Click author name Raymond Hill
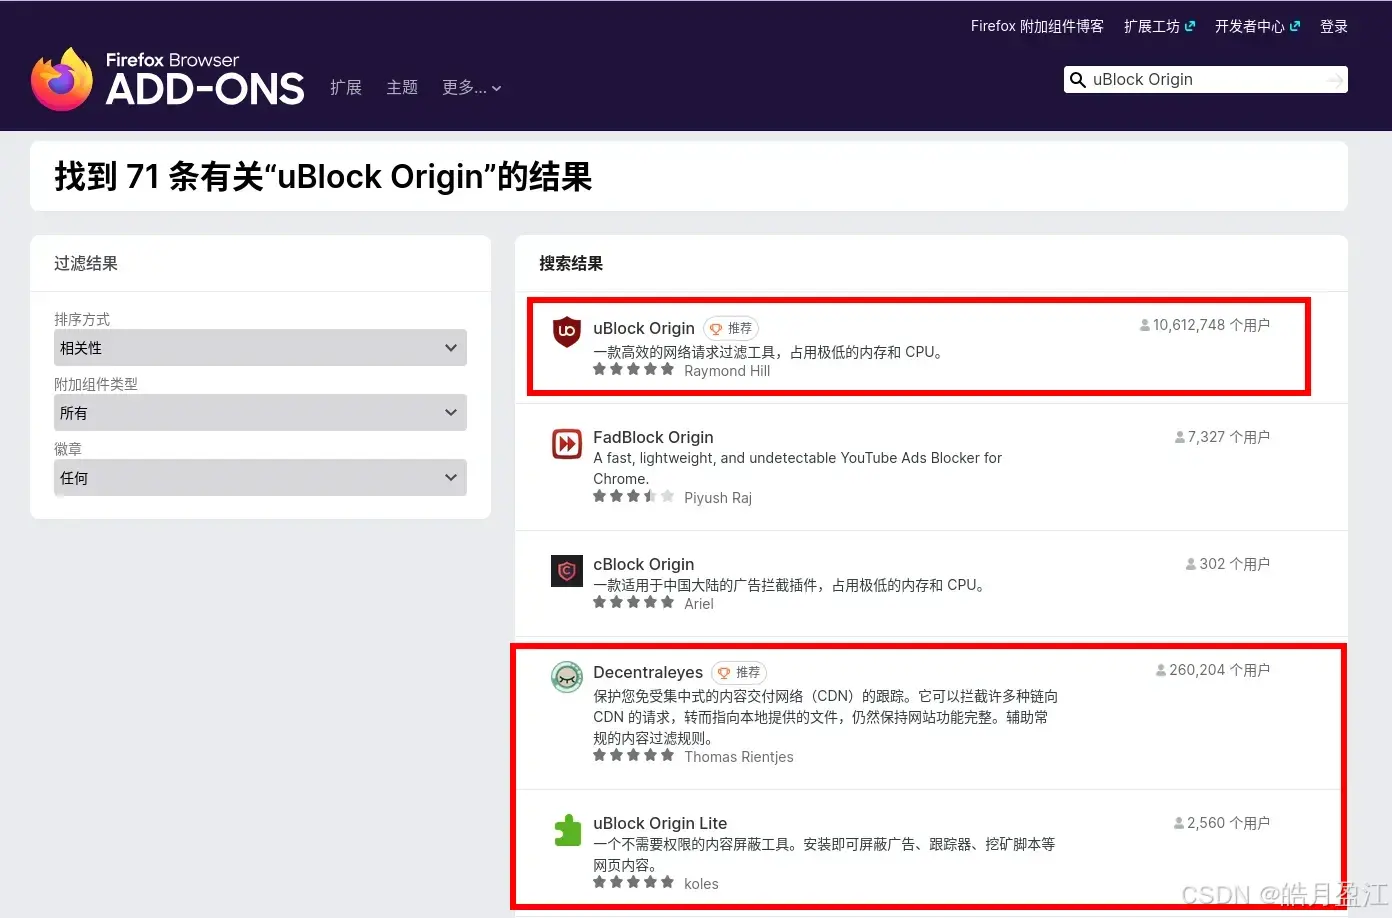 727,371
